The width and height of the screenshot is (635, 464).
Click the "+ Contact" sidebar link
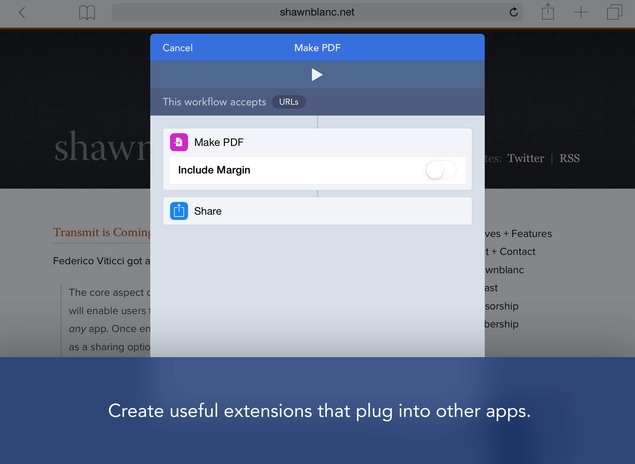point(513,252)
